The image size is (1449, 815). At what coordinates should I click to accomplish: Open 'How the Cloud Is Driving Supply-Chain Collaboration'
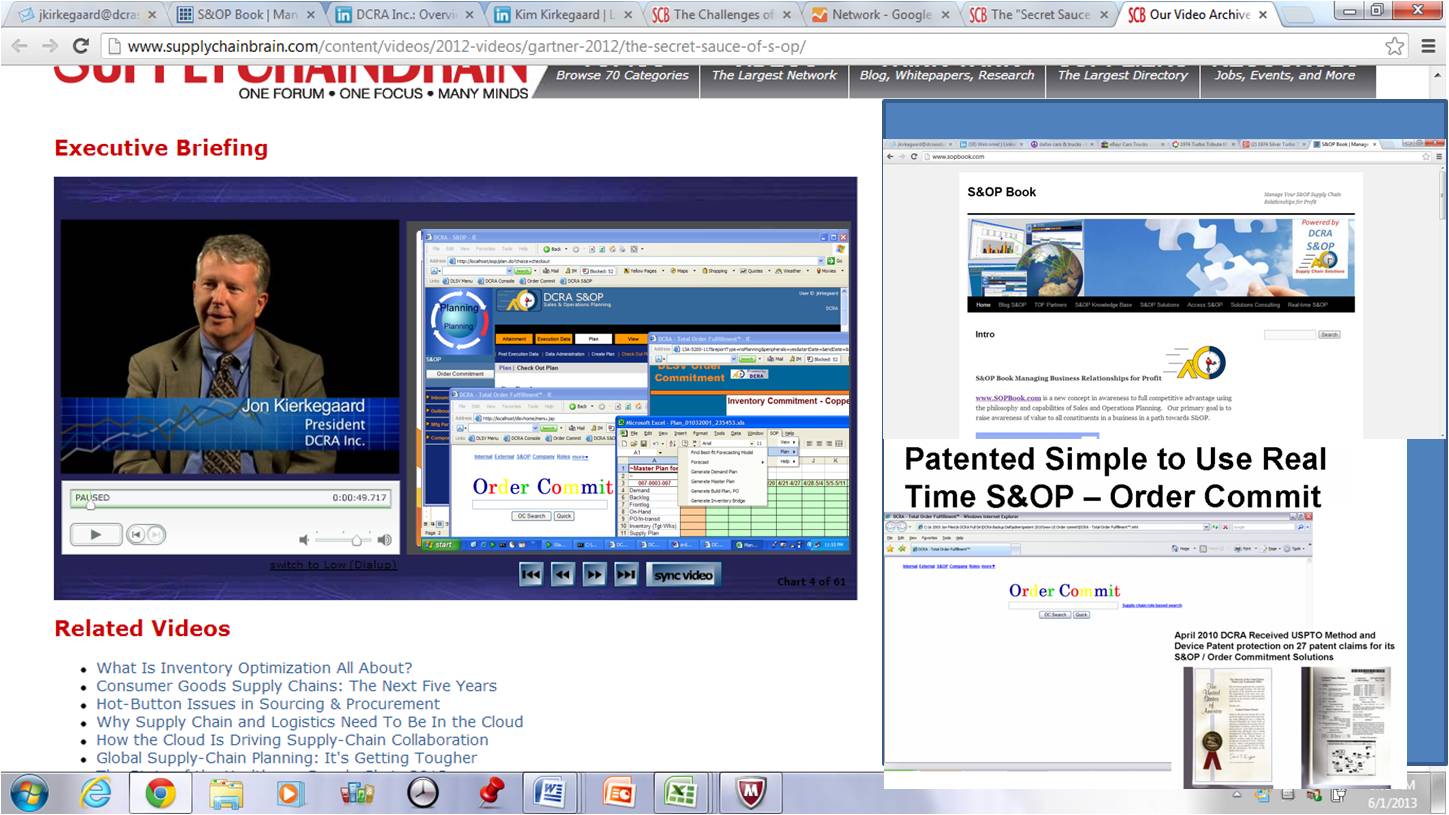pyautogui.click(x=292, y=740)
